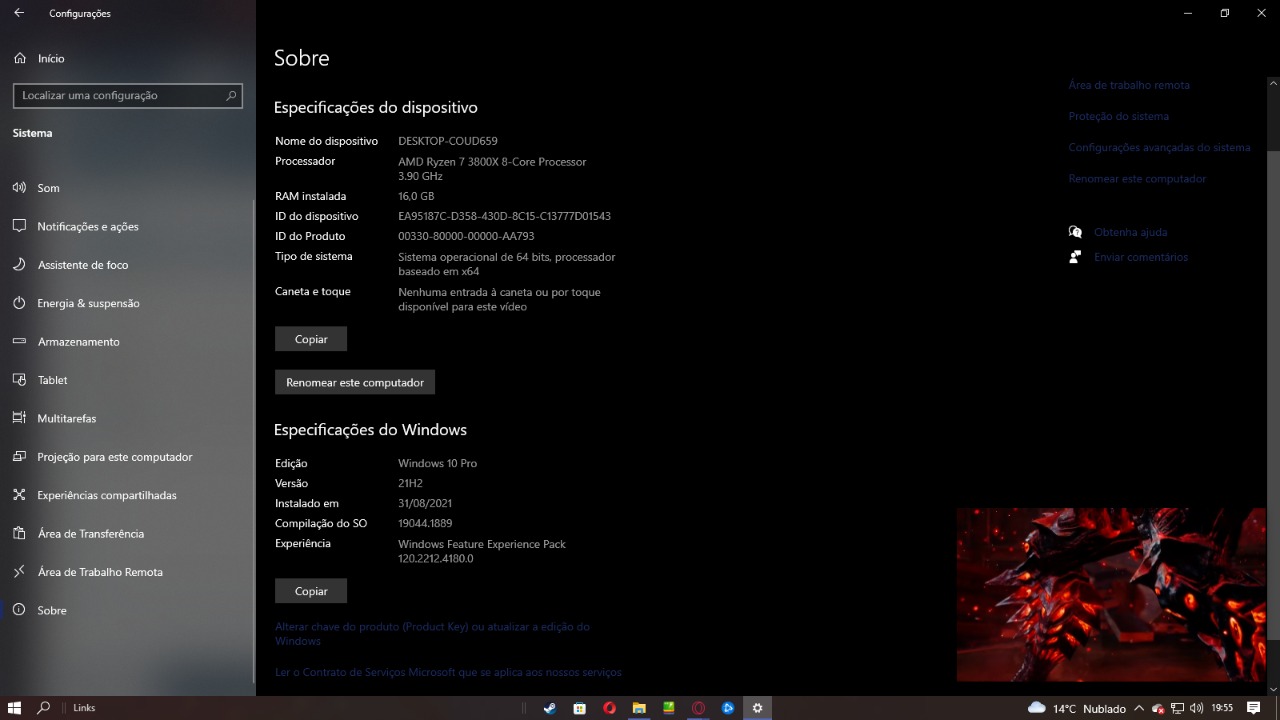Select Assistente de foco in sidebar

pyautogui.click(x=82, y=265)
